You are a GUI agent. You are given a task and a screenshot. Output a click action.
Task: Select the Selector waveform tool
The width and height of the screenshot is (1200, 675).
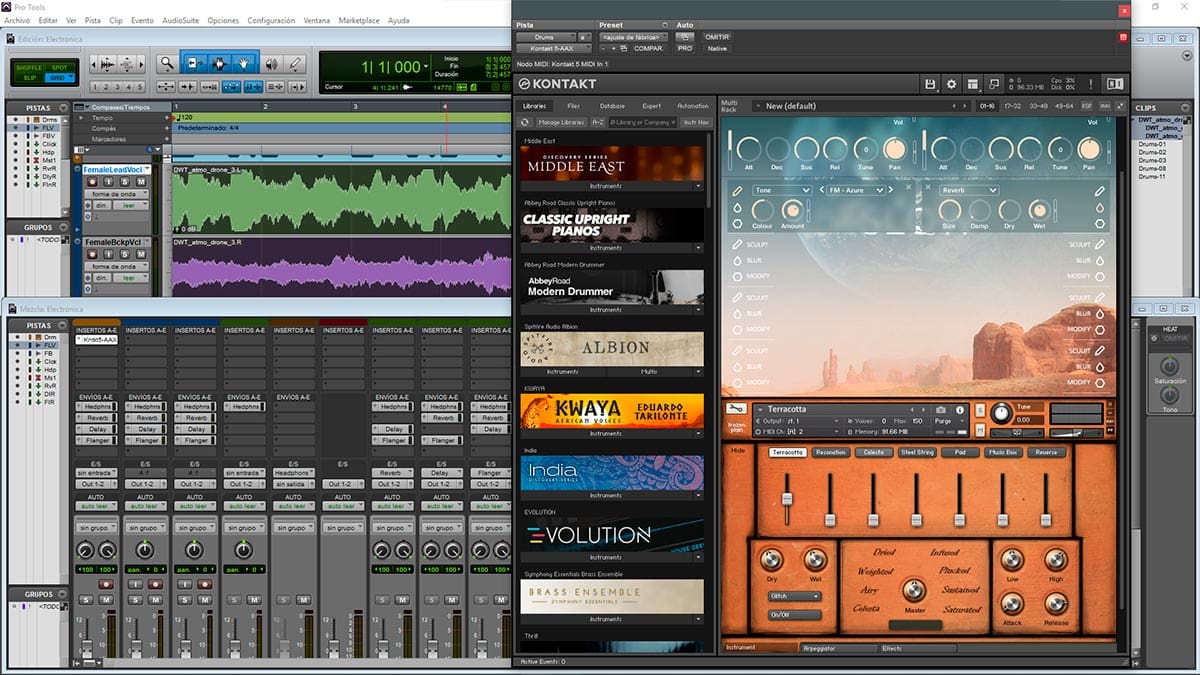[x=219, y=63]
